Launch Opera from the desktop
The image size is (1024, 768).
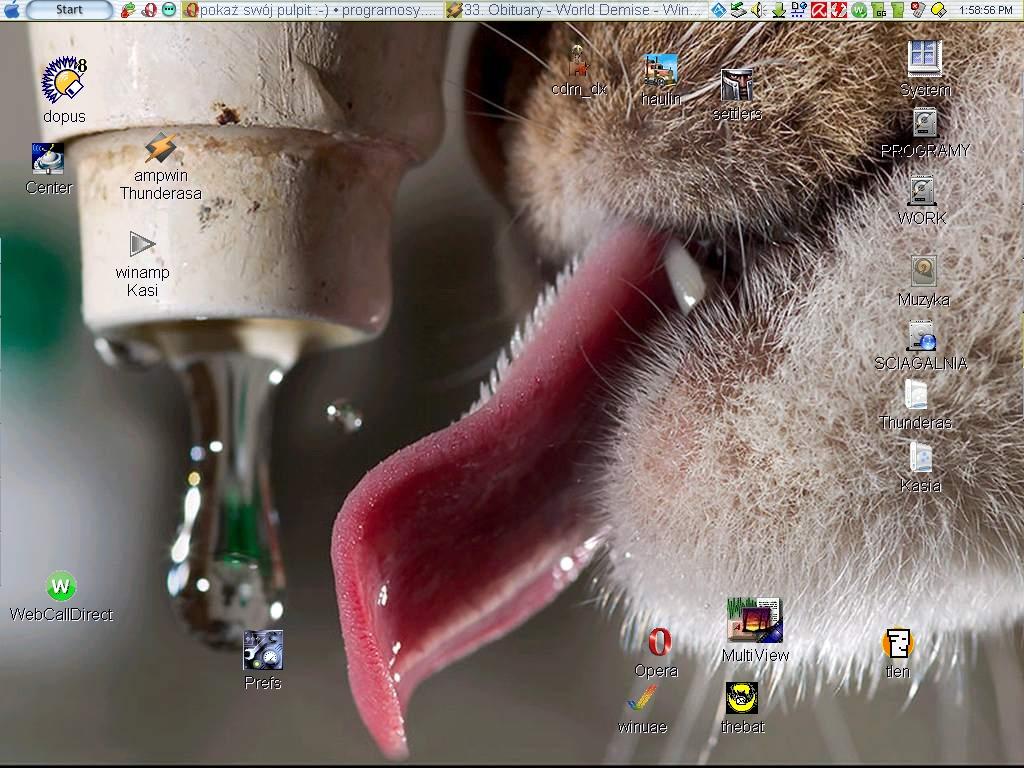[x=657, y=652]
